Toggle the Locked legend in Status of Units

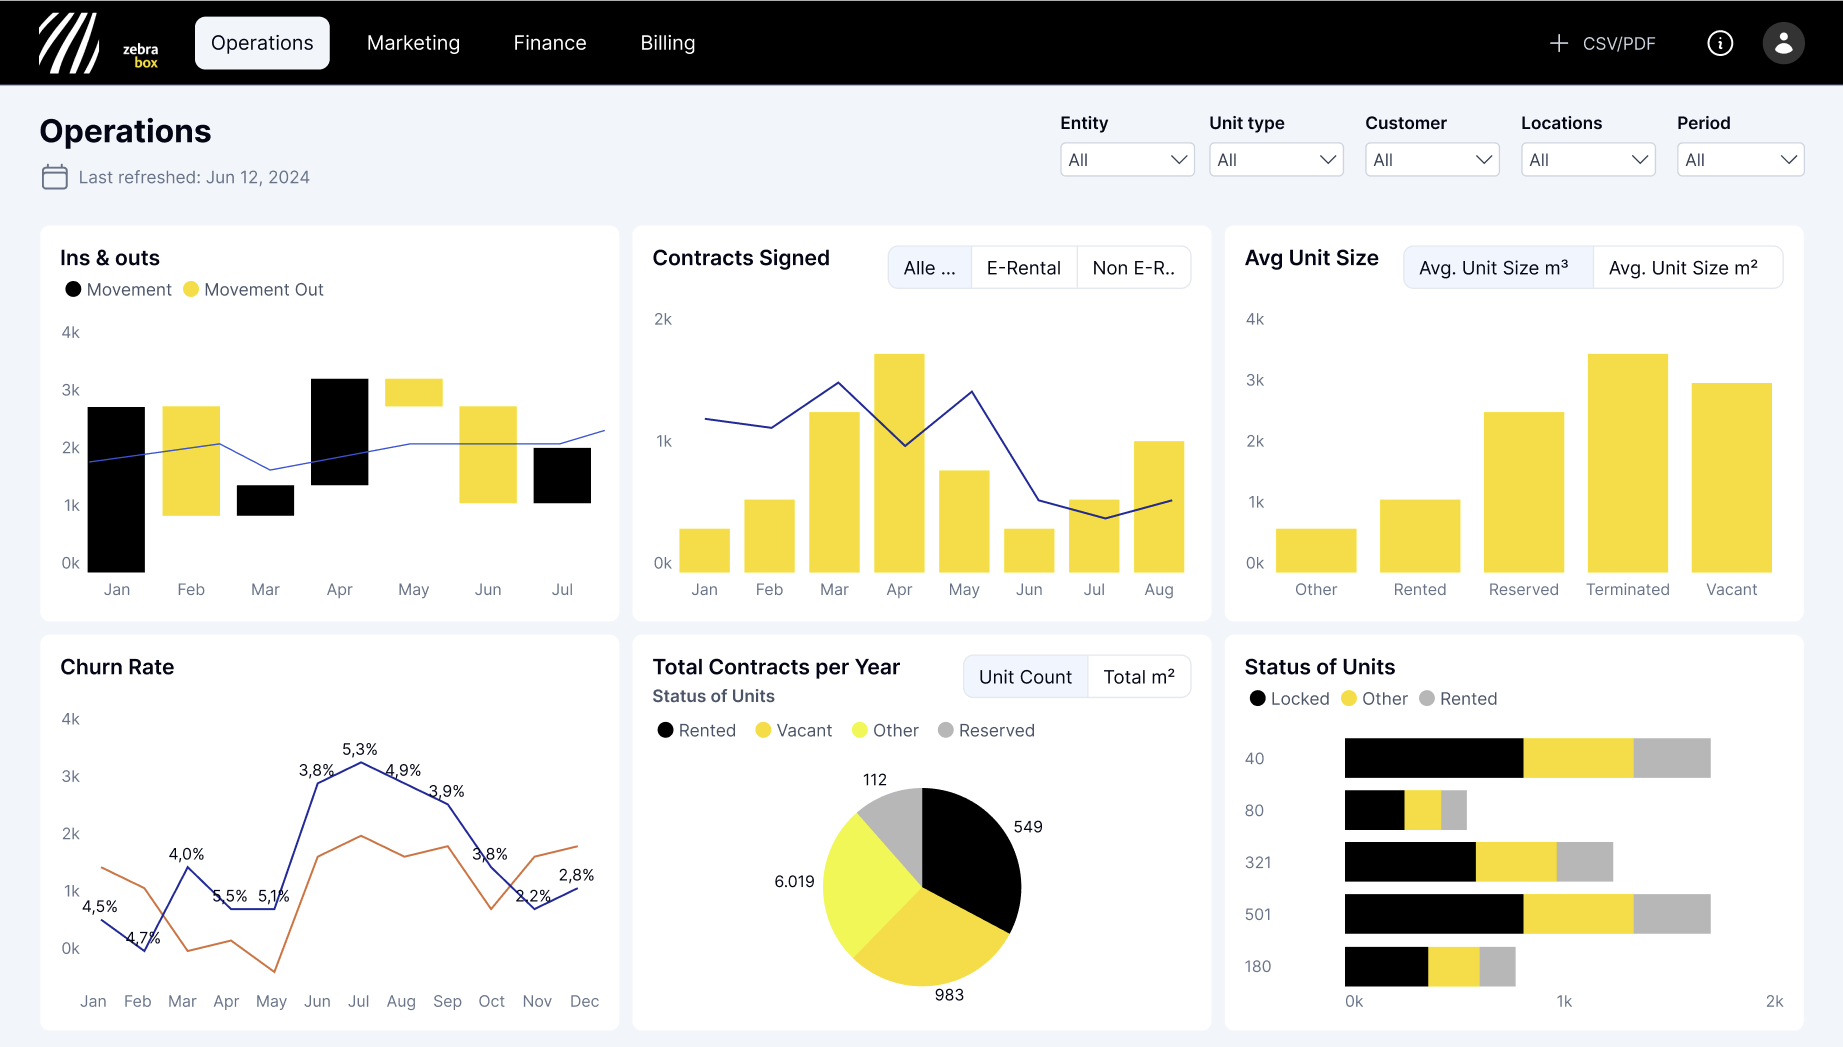pyautogui.click(x=1289, y=698)
